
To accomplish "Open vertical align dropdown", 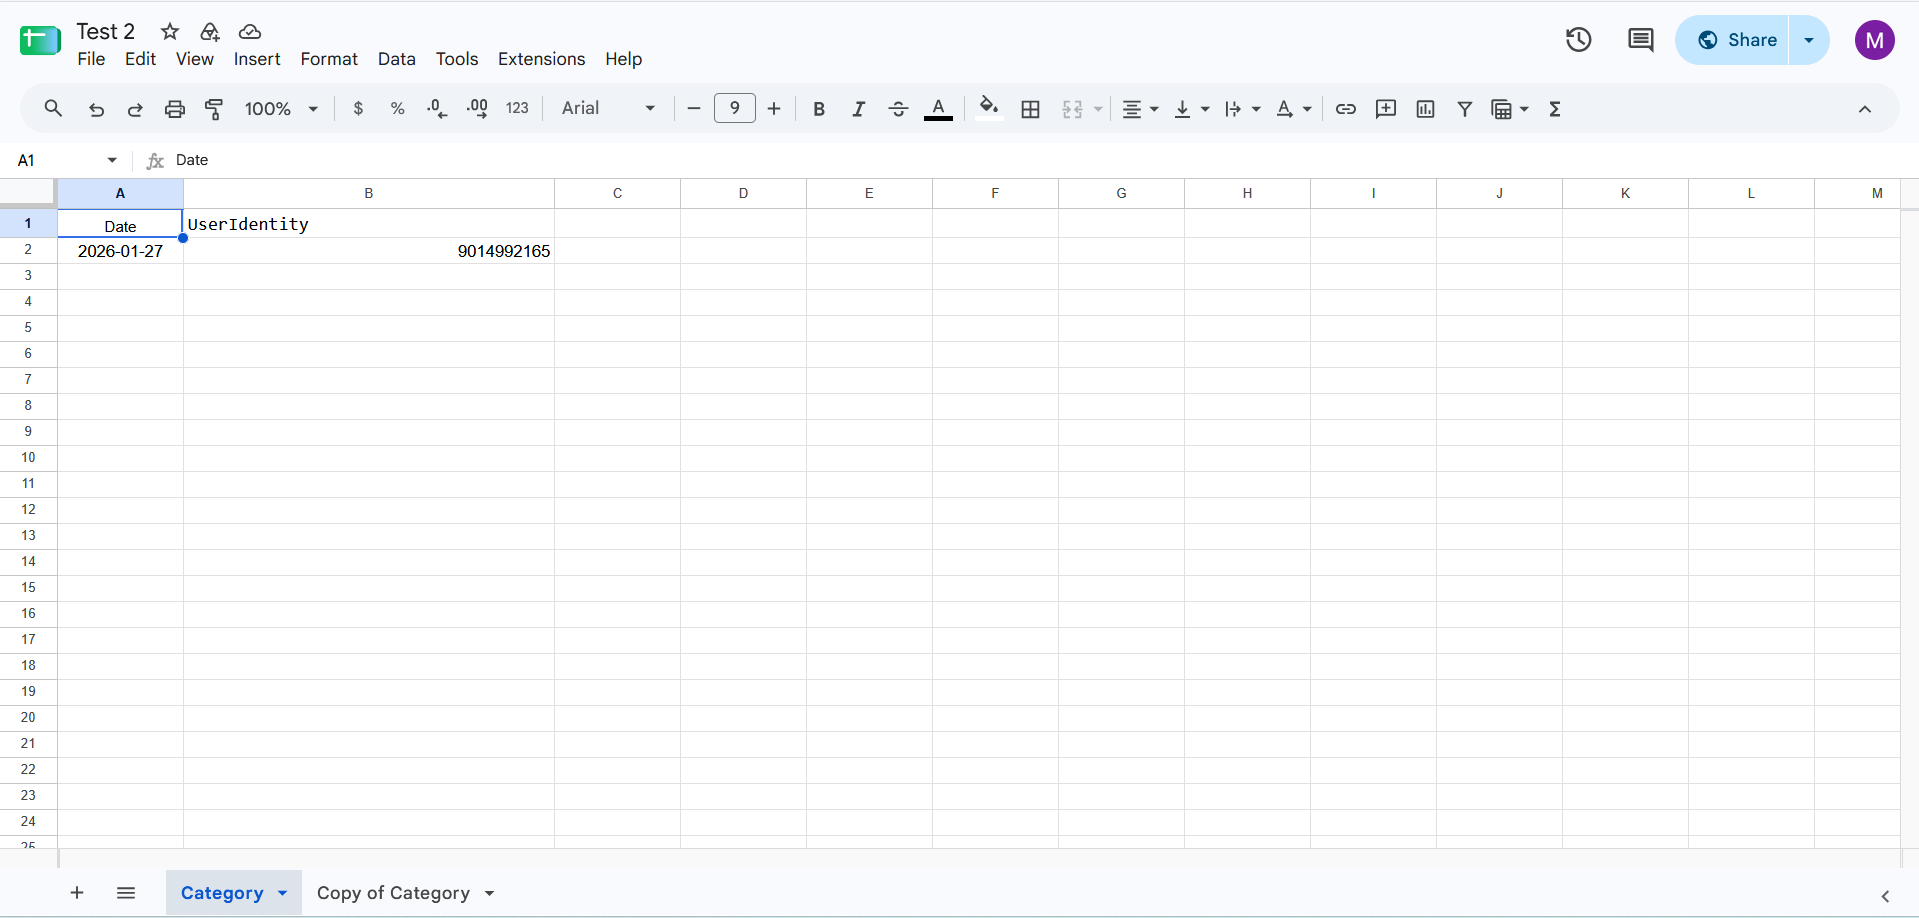I will 1191,109.
